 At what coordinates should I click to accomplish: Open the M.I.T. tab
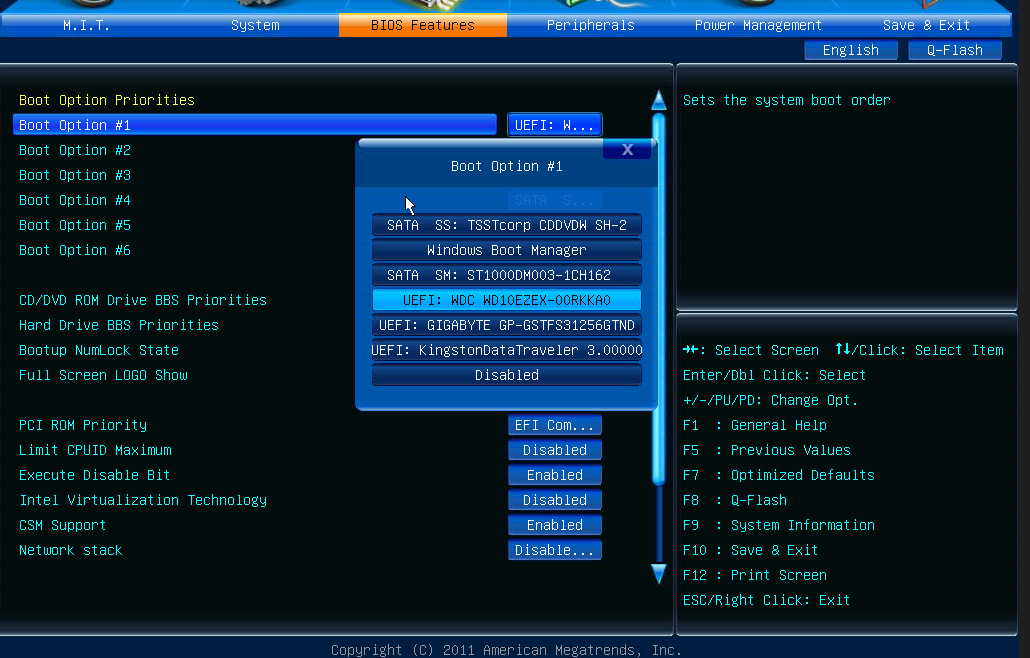(x=86, y=25)
